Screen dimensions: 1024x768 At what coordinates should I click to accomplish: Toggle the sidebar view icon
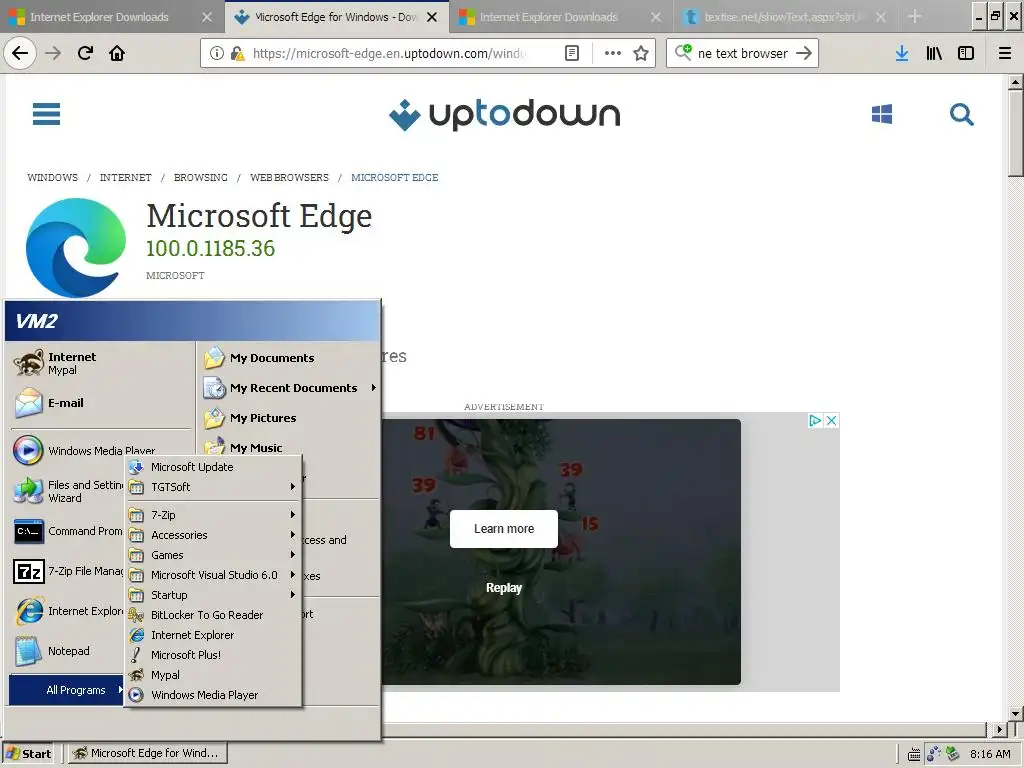pyautogui.click(x=966, y=53)
